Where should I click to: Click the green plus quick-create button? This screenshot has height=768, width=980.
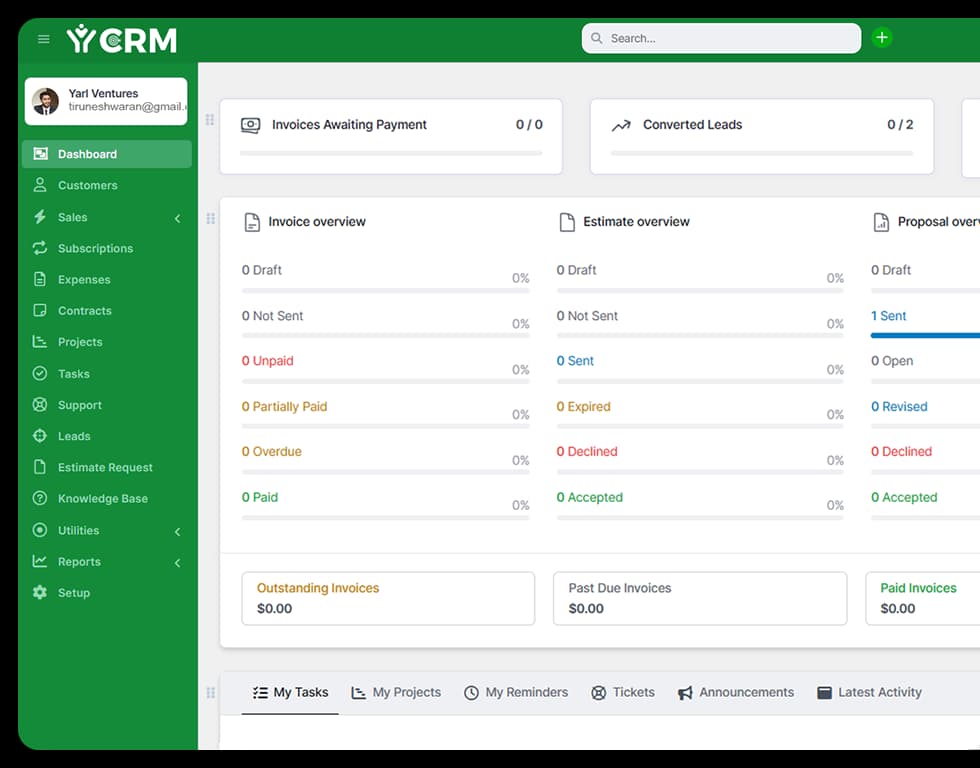tap(882, 37)
